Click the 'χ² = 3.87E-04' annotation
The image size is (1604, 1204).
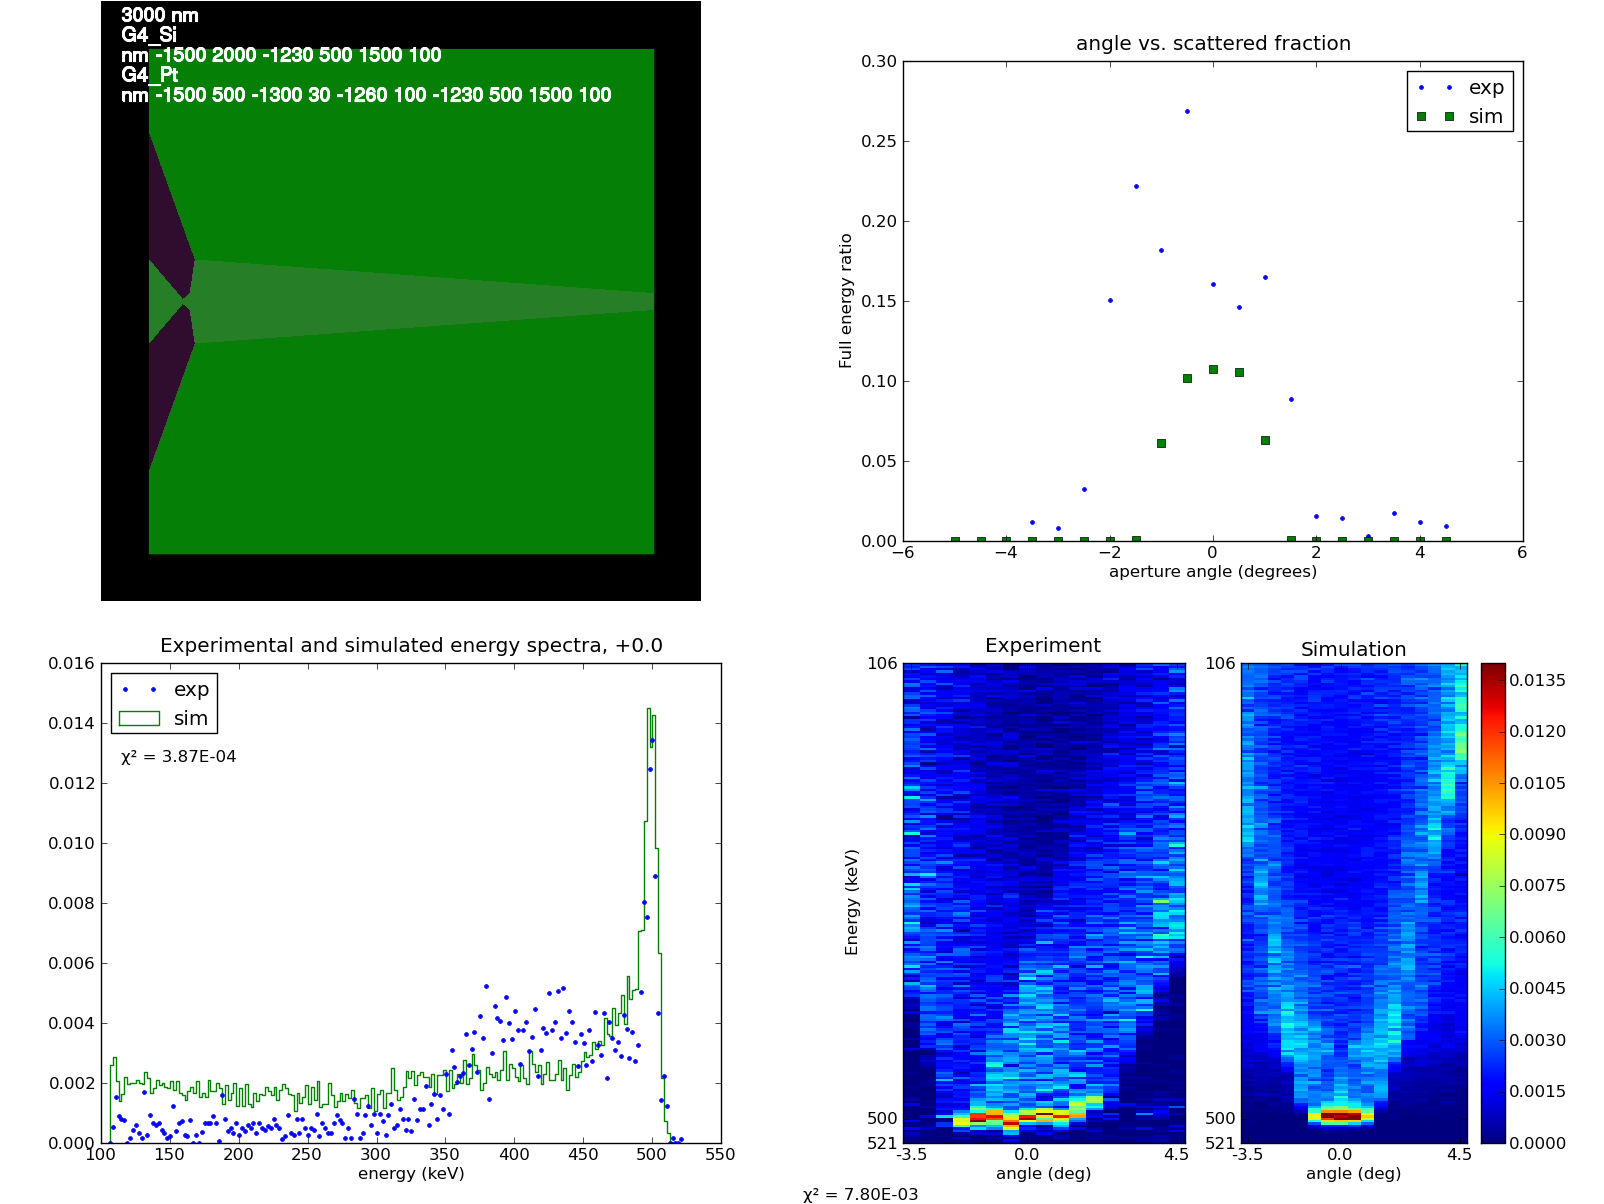tap(179, 757)
